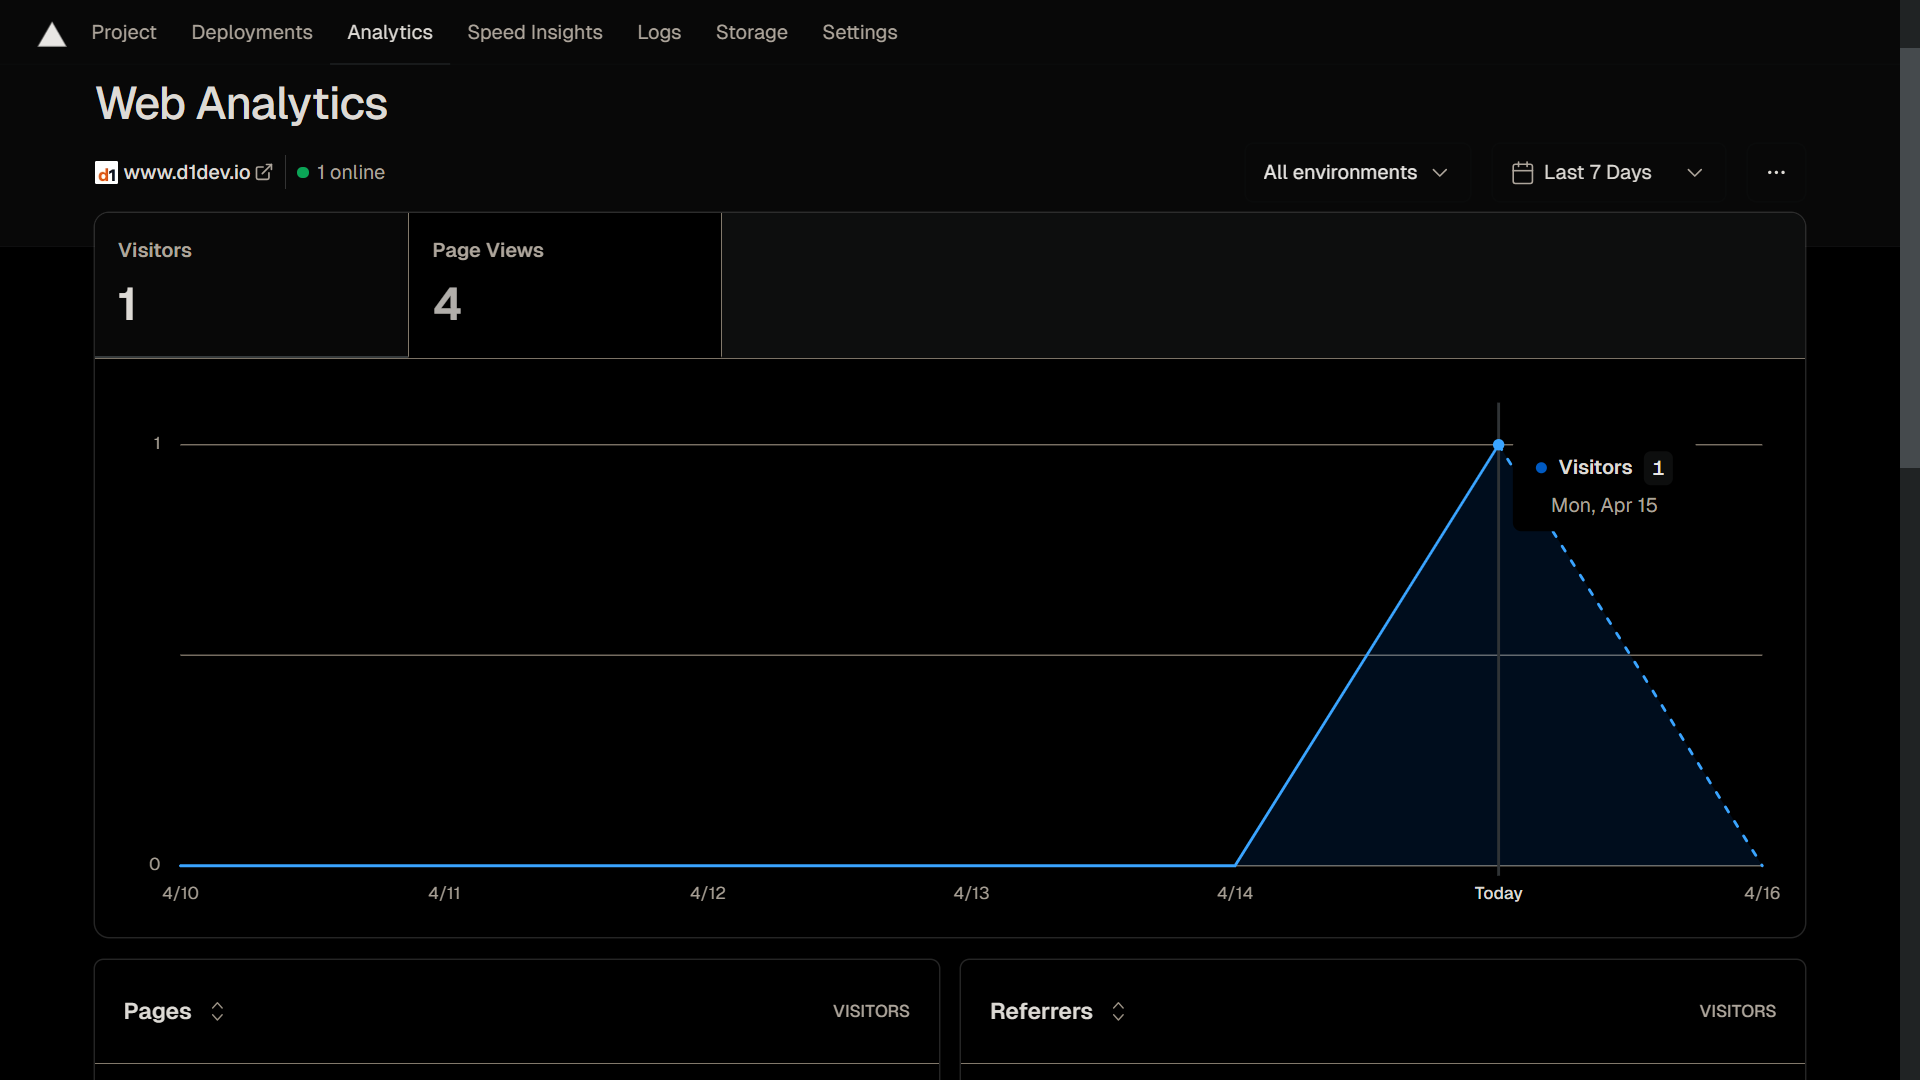Click the 4/12 label on chart axis
The height and width of the screenshot is (1080, 1920).
coord(708,893)
